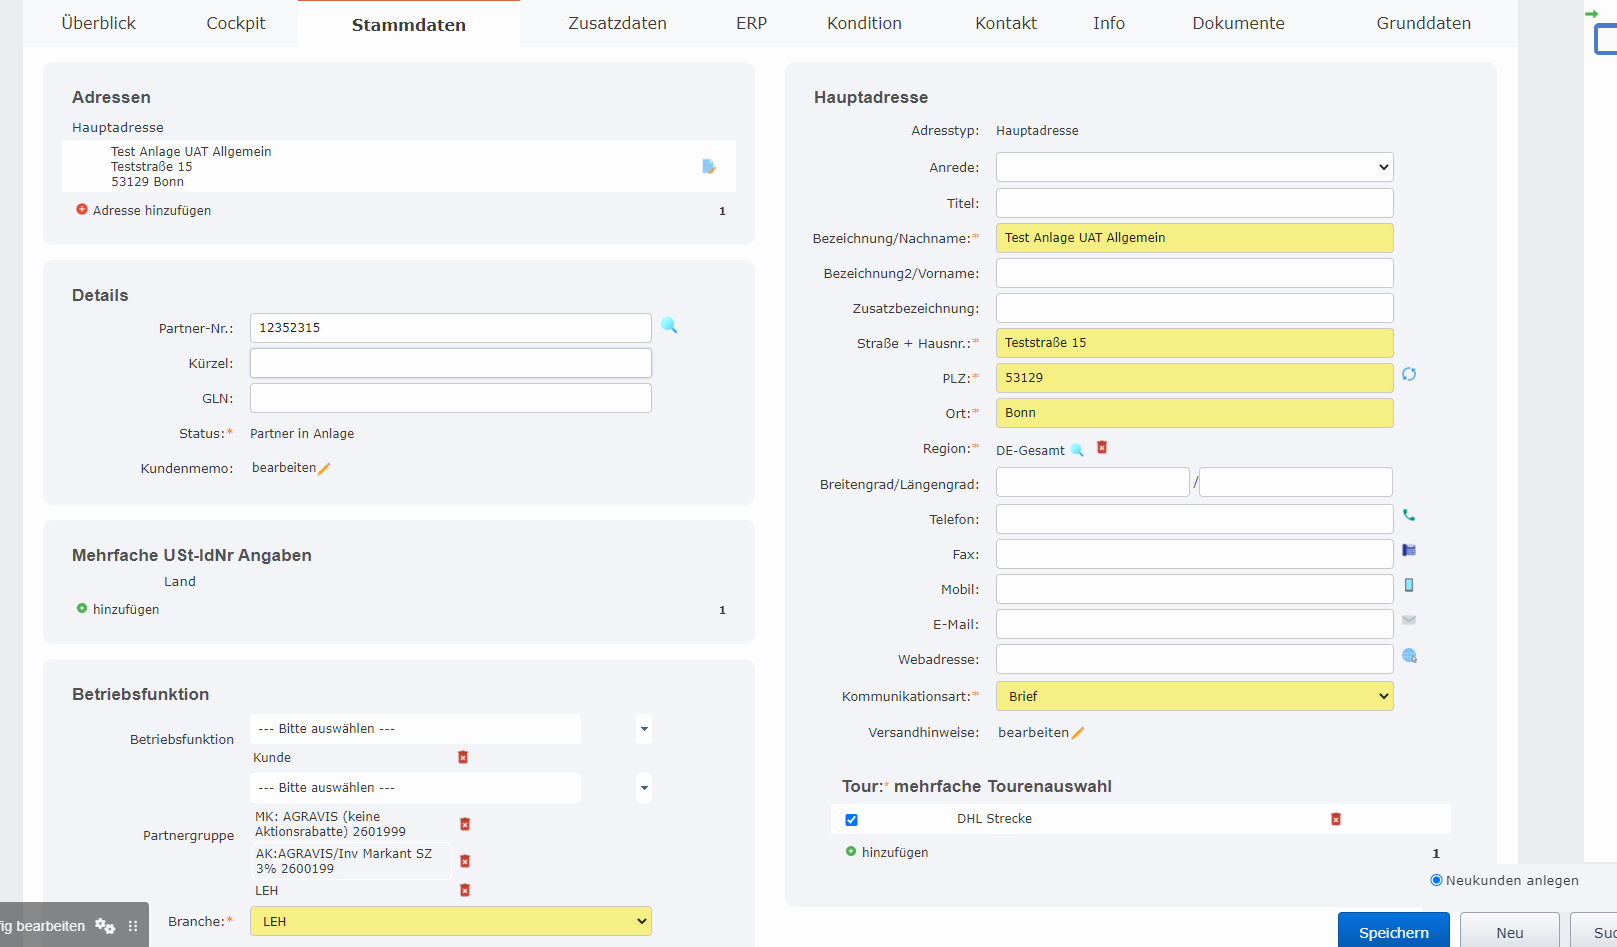Open the Kommunikationsart dropdown showing Brief
This screenshot has width=1617, height=947.
[1193, 696]
